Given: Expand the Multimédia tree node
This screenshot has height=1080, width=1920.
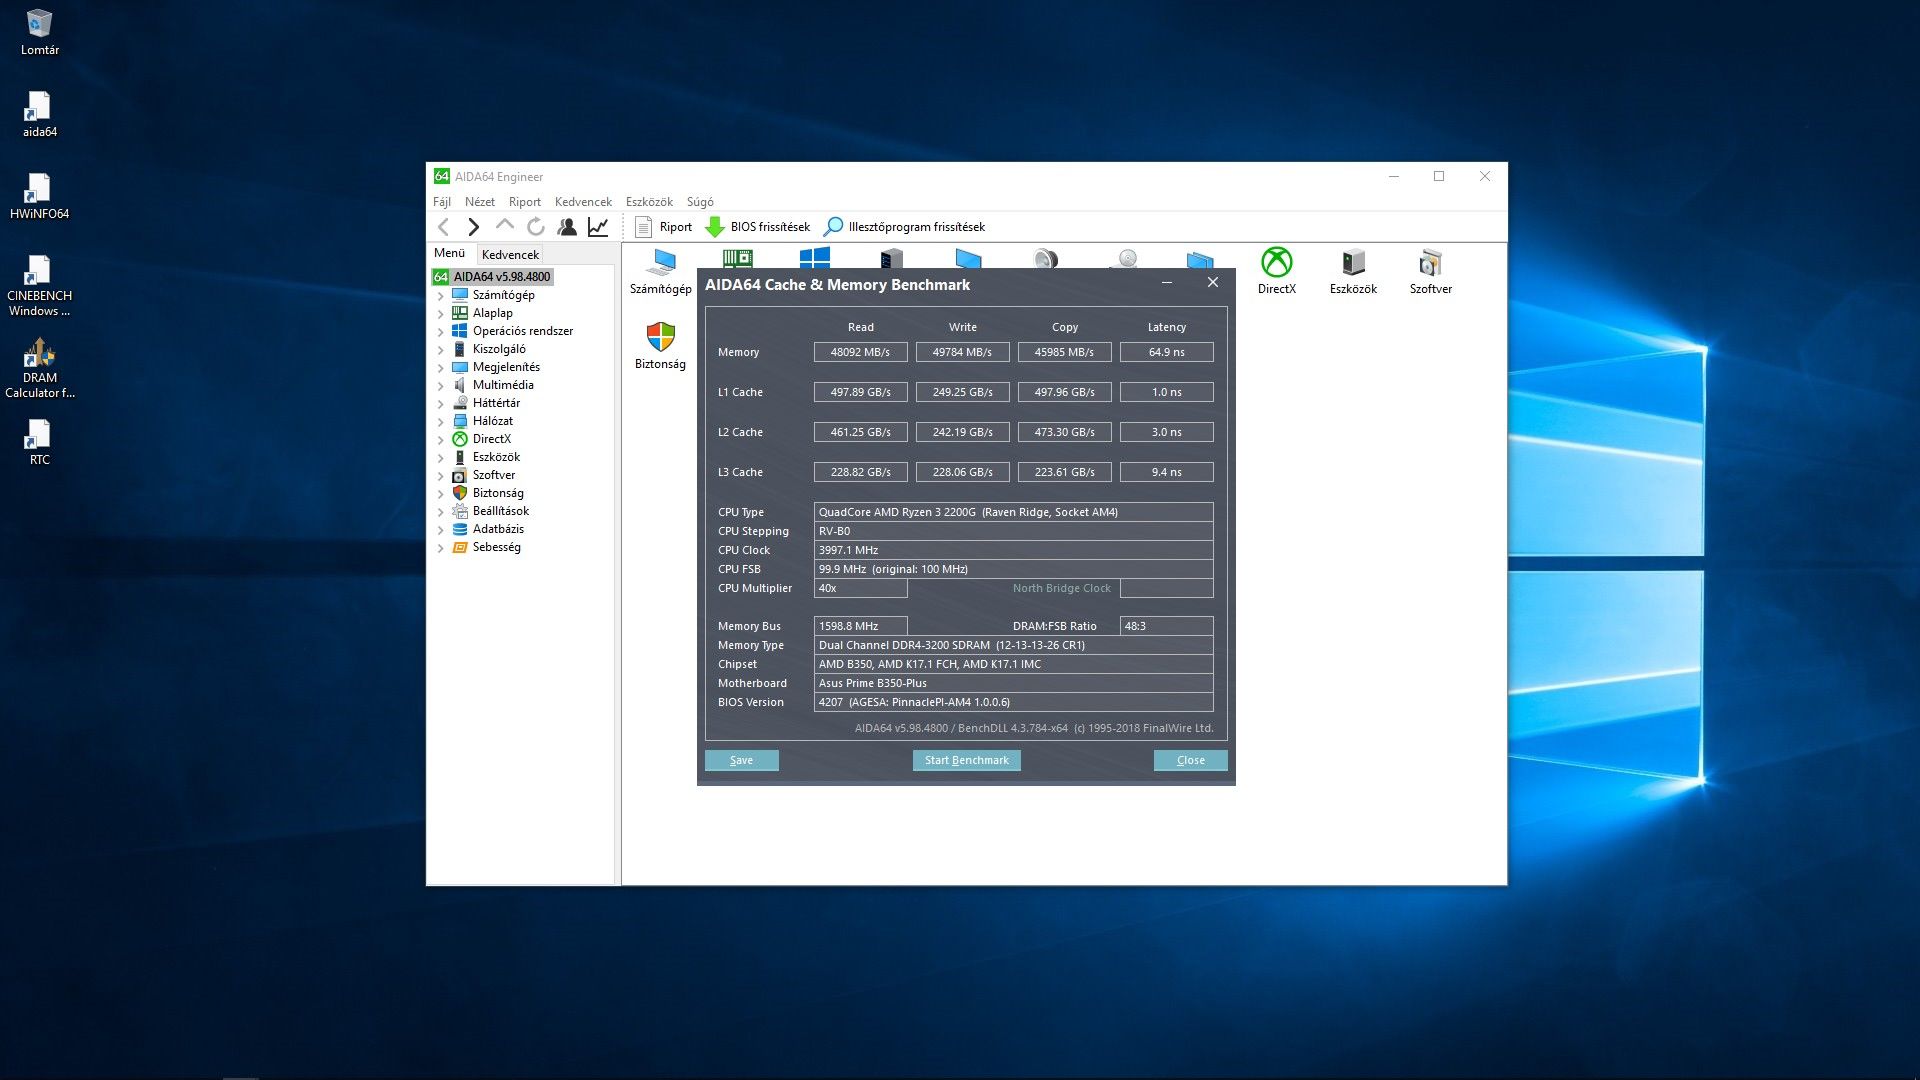Looking at the screenshot, I should 440,386.
